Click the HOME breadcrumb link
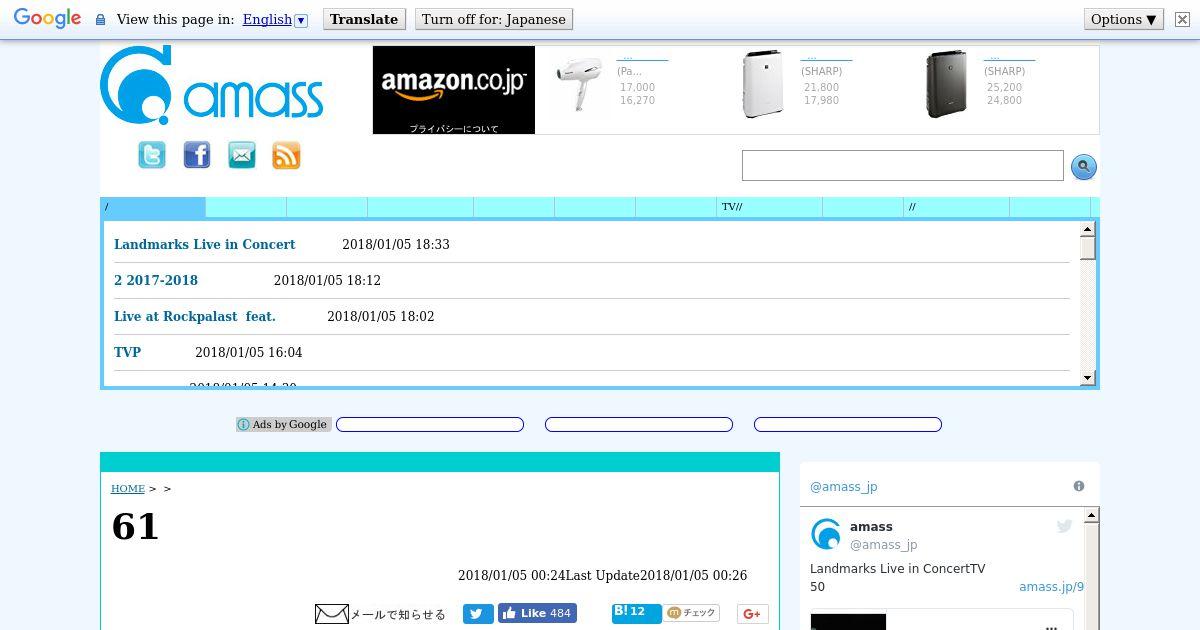The width and height of the screenshot is (1200, 630). [128, 488]
